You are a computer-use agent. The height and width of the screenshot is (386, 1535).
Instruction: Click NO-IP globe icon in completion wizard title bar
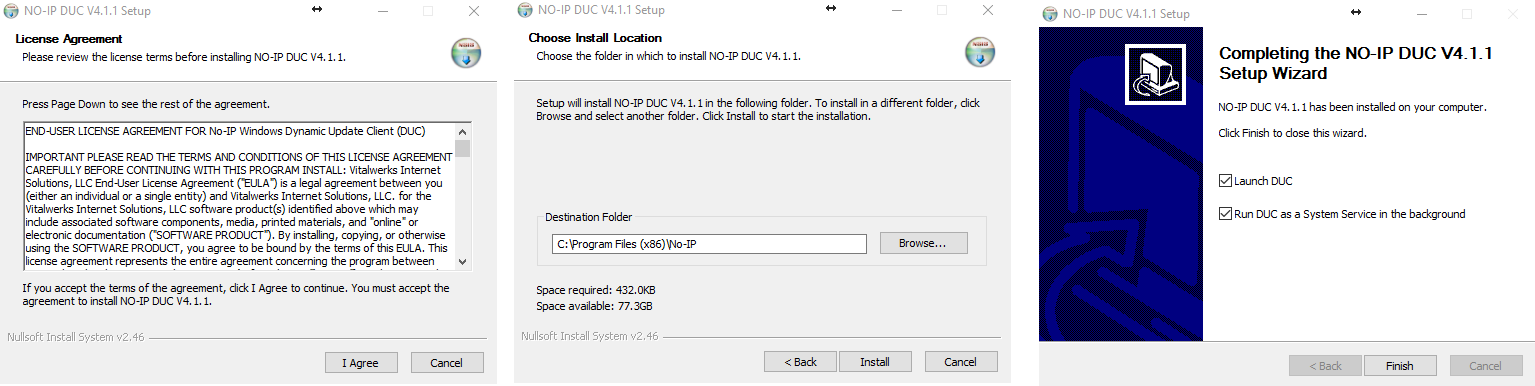[1050, 14]
